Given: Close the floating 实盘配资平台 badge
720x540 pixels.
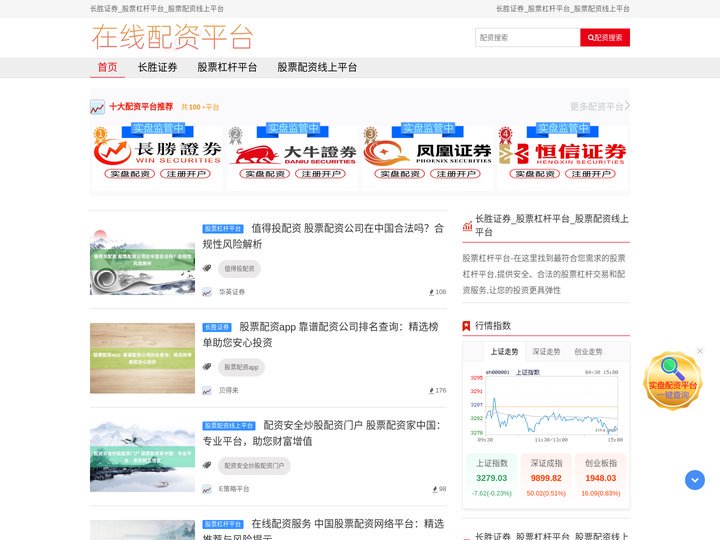Looking at the screenshot, I should tap(700, 351).
